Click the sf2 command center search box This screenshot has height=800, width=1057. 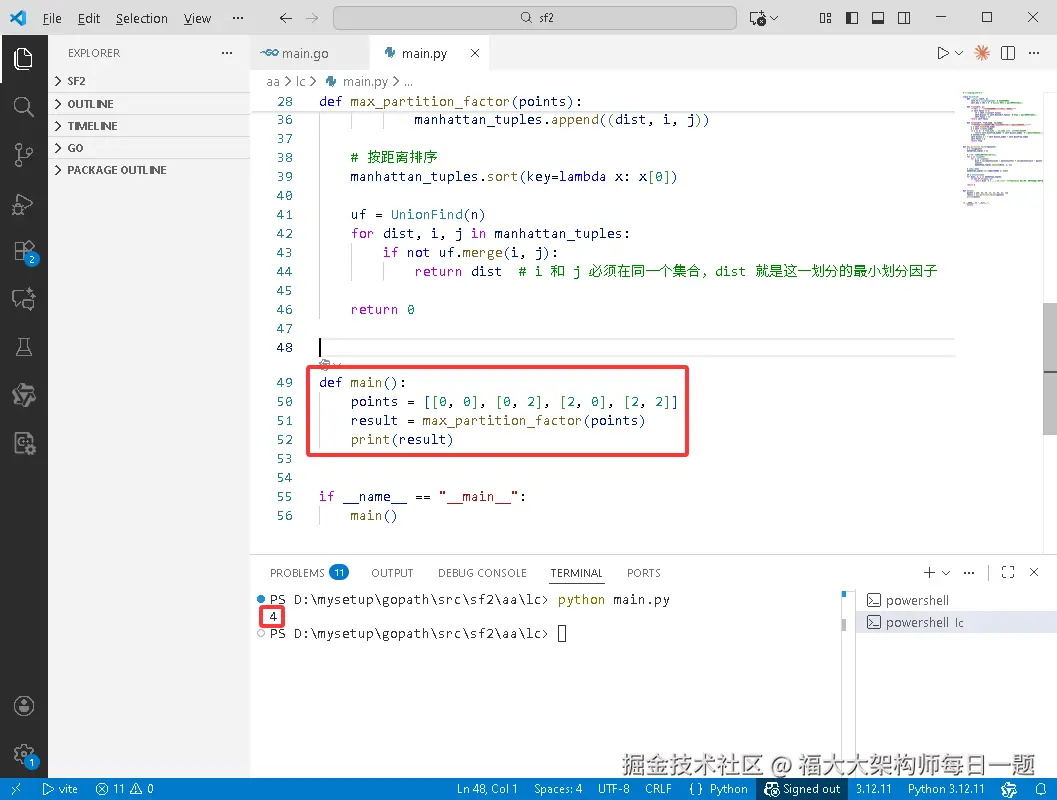[x=535, y=18]
